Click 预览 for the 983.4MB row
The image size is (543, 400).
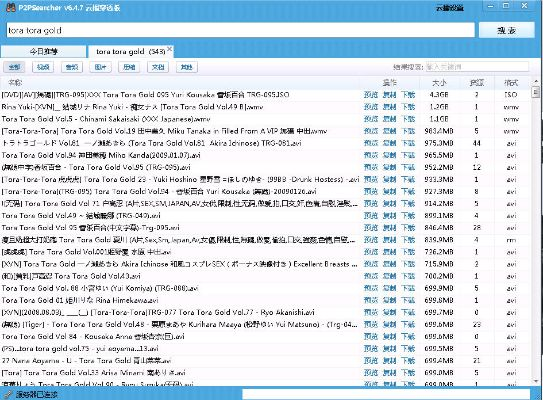(x=371, y=131)
